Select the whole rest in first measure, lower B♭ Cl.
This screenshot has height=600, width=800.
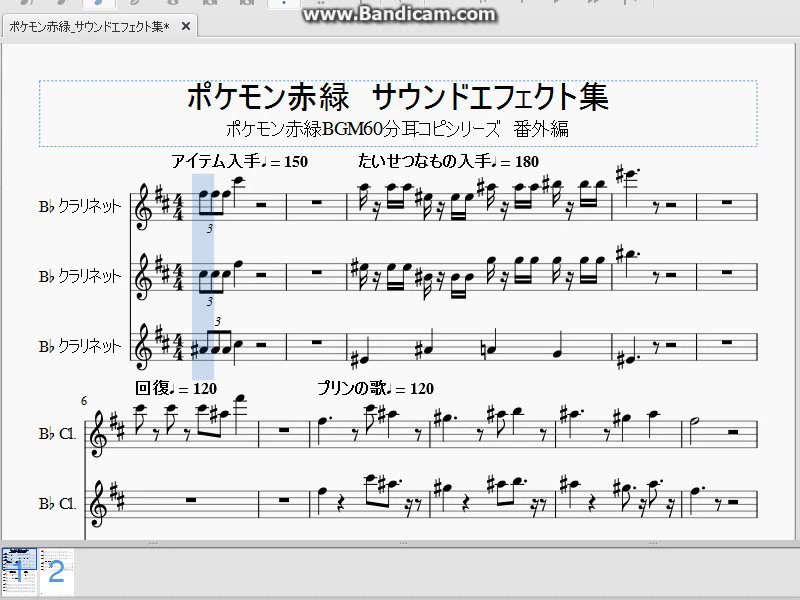[191, 499]
